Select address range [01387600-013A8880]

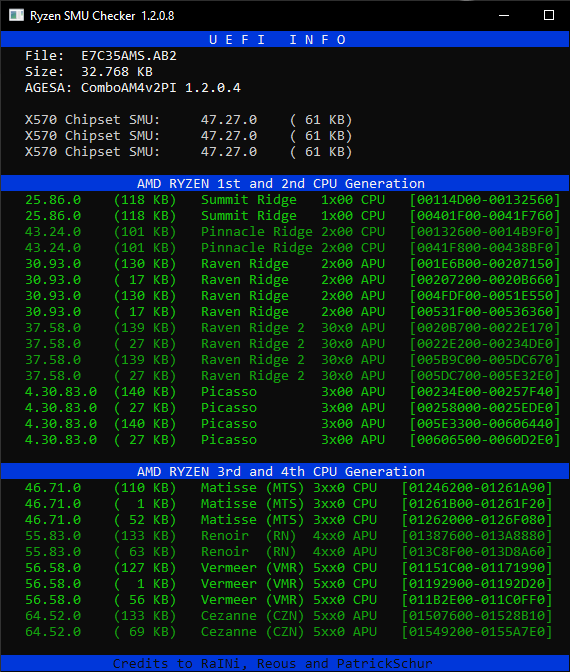[477, 536]
